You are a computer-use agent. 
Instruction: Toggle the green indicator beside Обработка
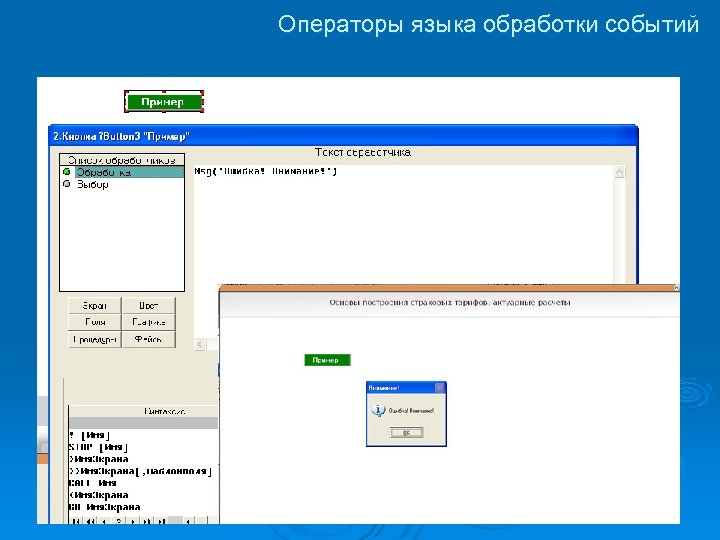(x=67, y=172)
